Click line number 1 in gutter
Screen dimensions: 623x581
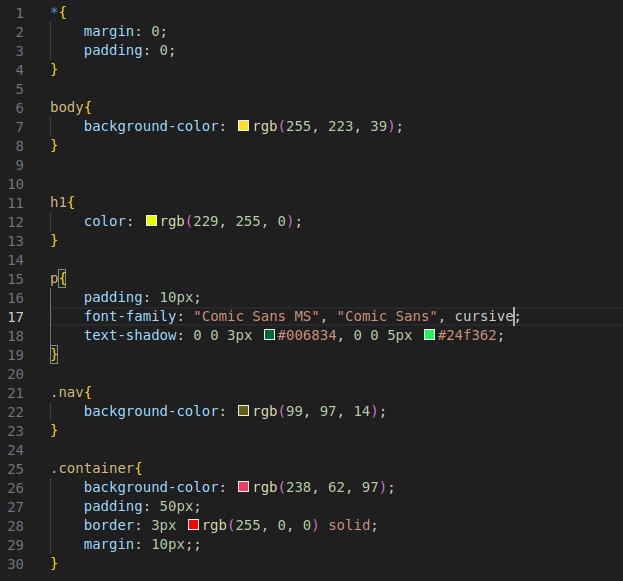coord(19,14)
